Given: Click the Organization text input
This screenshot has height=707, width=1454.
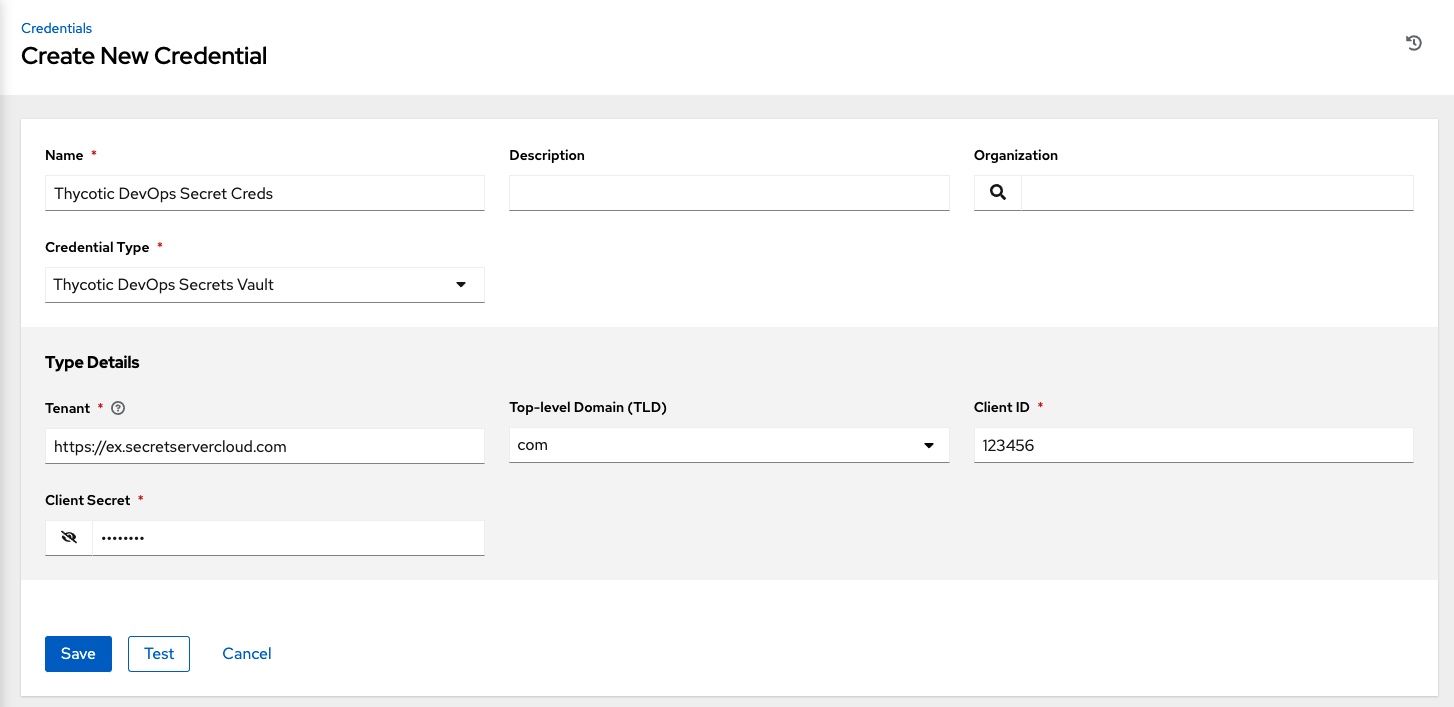Looking at the screenshot, I should 1216,192.
